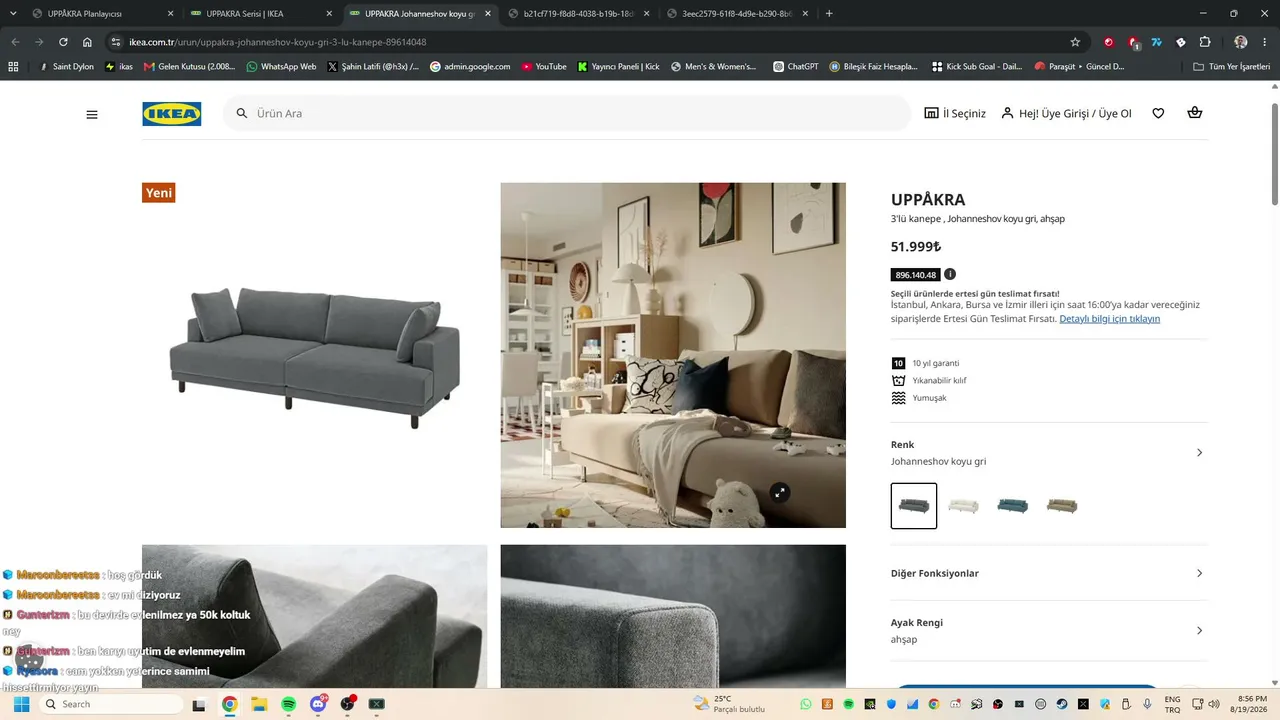
Task: Switch the ENG TRQ input language
Action: click(x=1172, y=704)
